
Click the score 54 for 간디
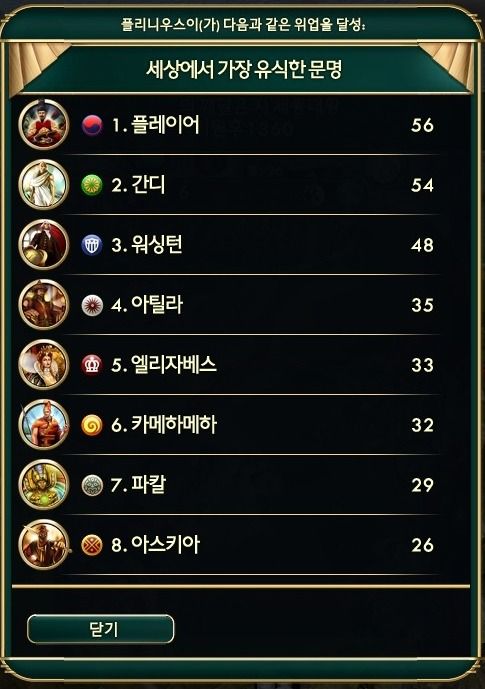pos(422,185)
